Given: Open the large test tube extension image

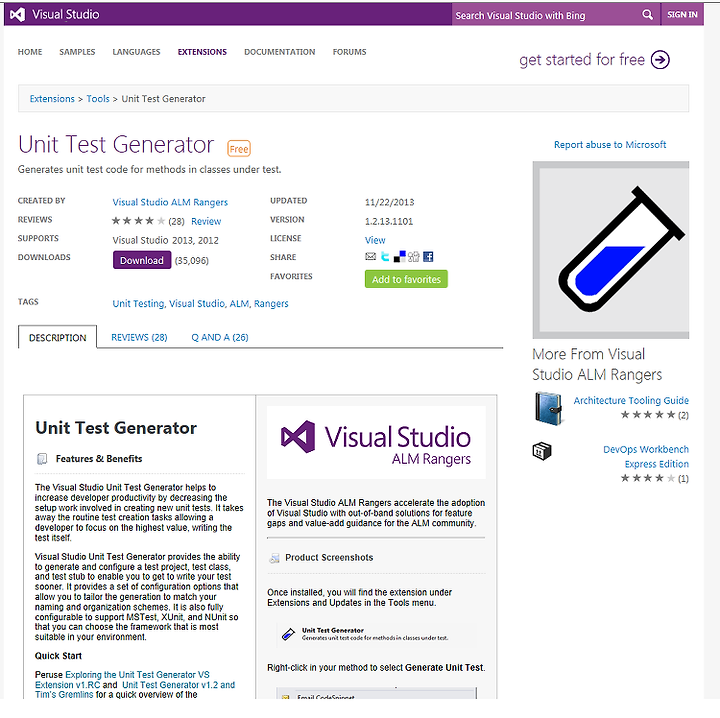Looking at the screenshot, I should tap(611, 250).
